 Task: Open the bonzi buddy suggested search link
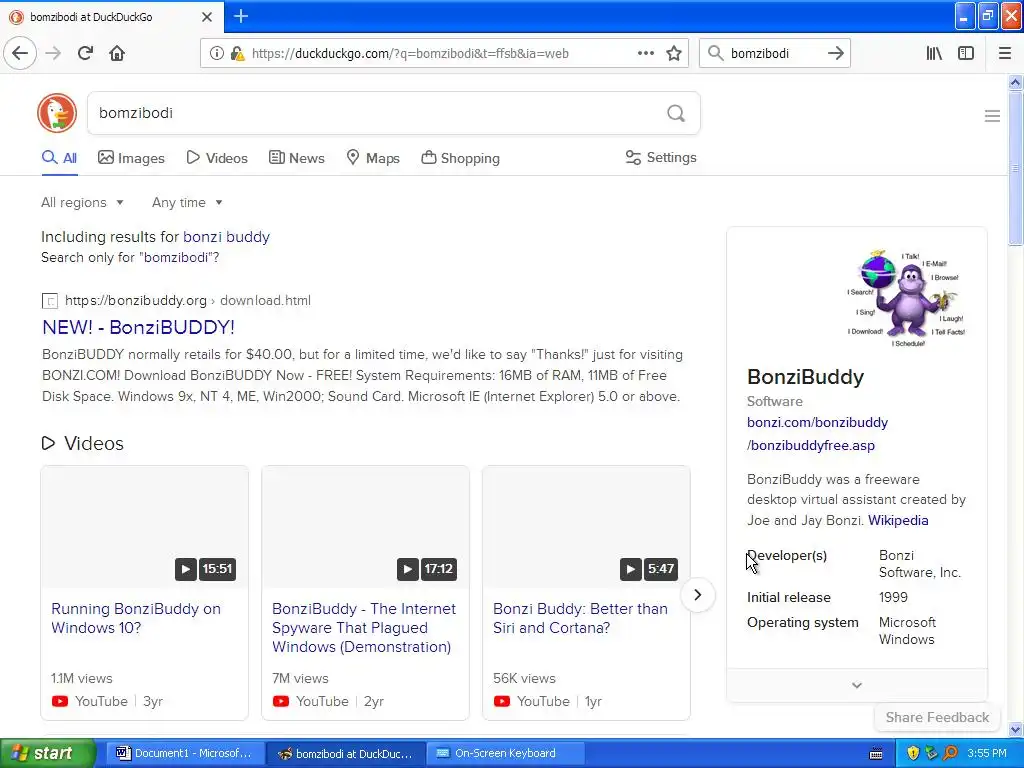click(226, 236)
